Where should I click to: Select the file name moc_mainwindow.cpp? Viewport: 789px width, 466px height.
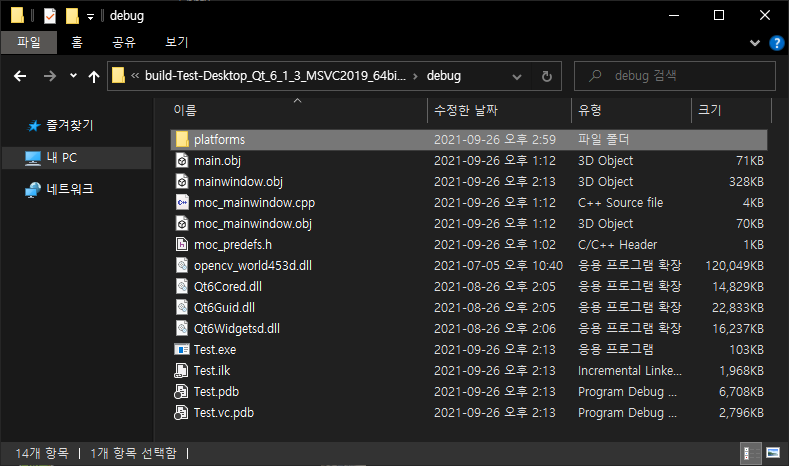click(x=255, y=203)
